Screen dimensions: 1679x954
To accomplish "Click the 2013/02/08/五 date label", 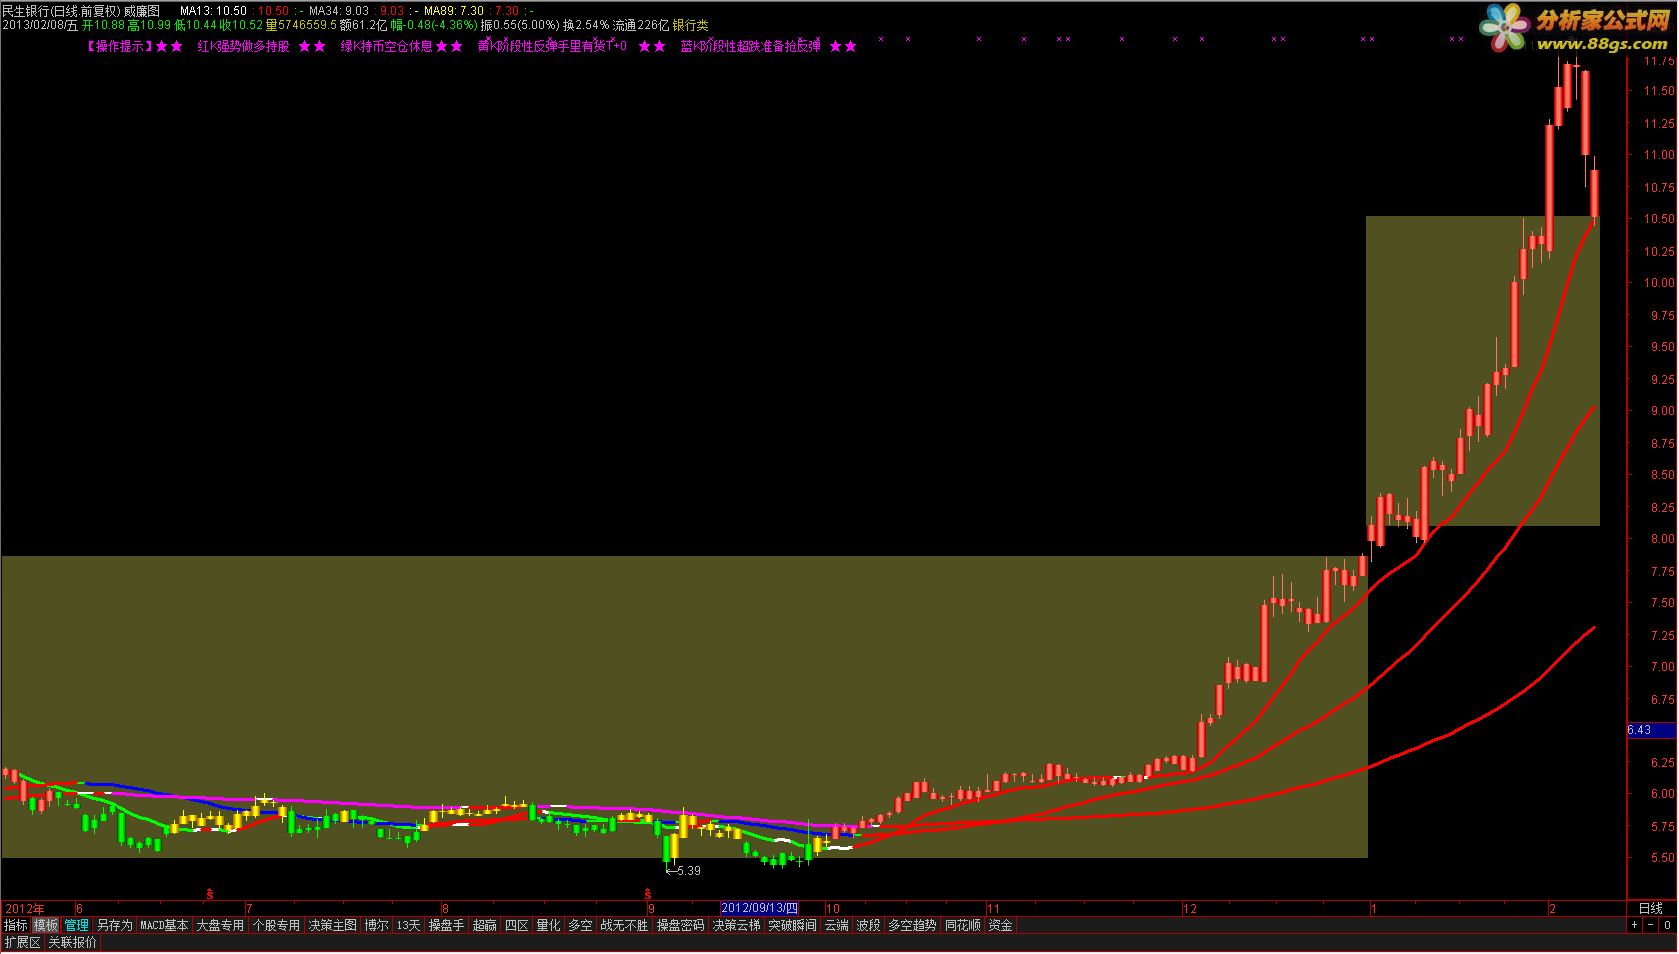I will point(40,25).
